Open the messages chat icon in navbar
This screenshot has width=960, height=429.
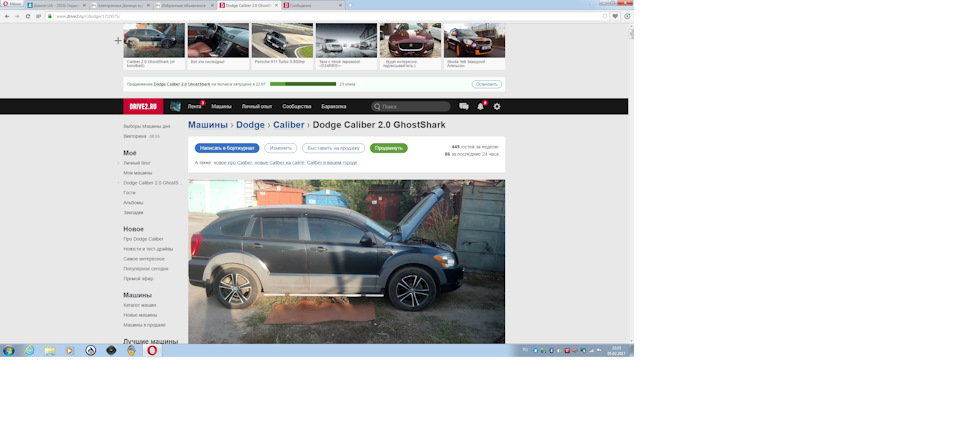pos(463,106)
